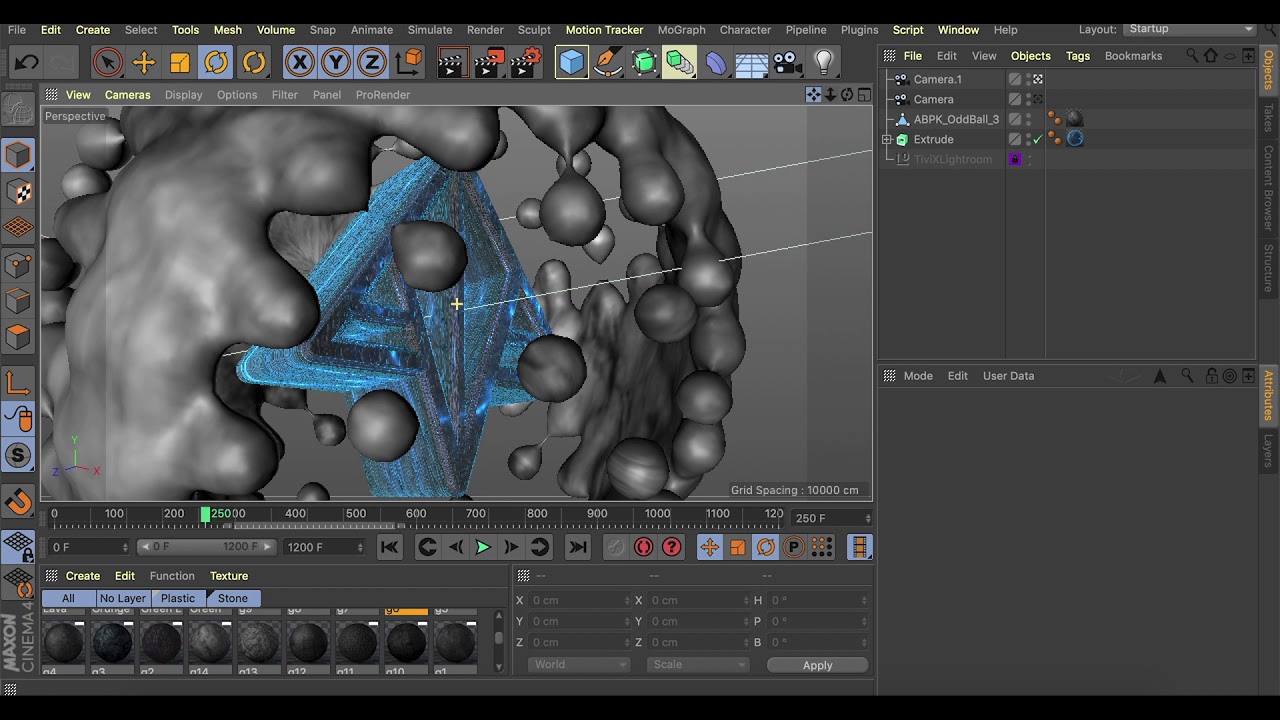Open the Cameras viewport menu
1280x720 pixels.
[127, 95]
